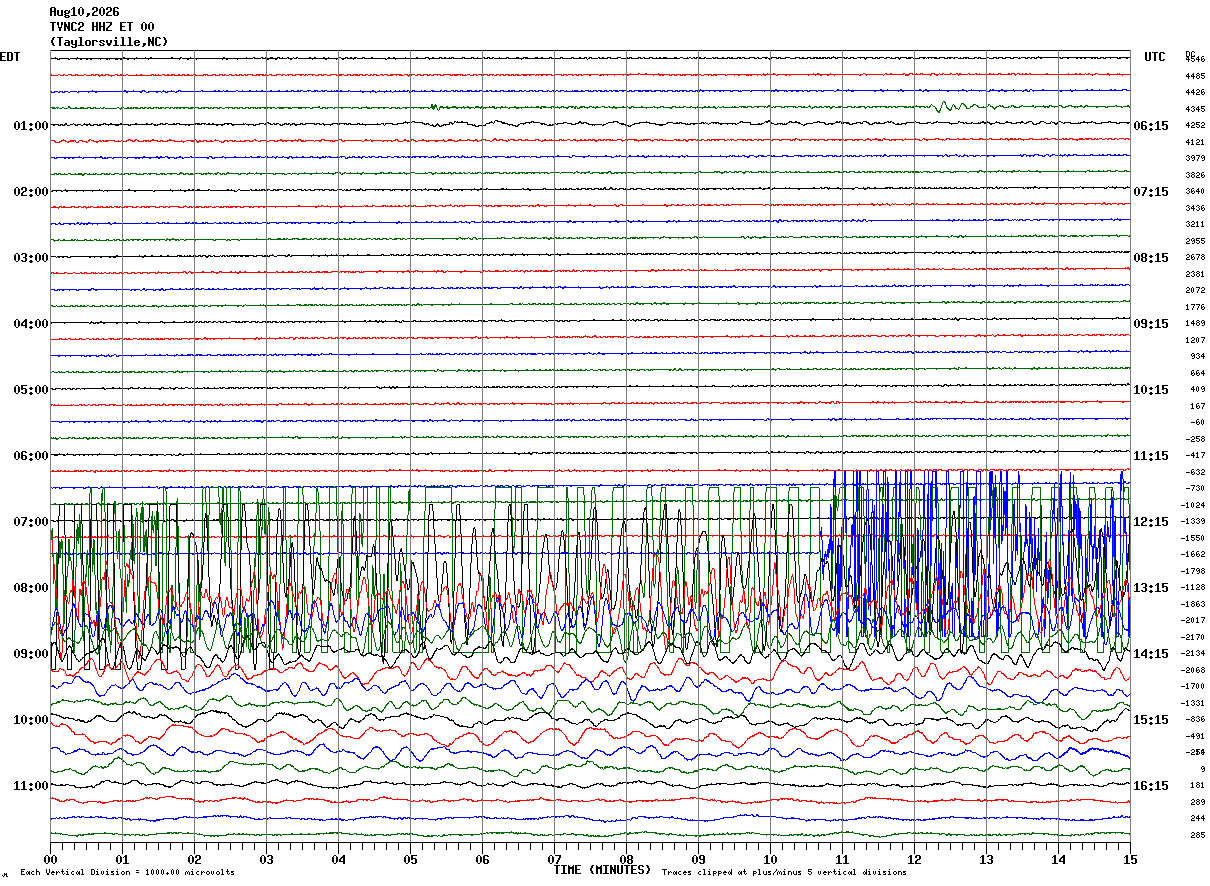Screen dimensions: 1210x886
Task: Click the 01:00 EDT time label
Action: coord(31,126)
